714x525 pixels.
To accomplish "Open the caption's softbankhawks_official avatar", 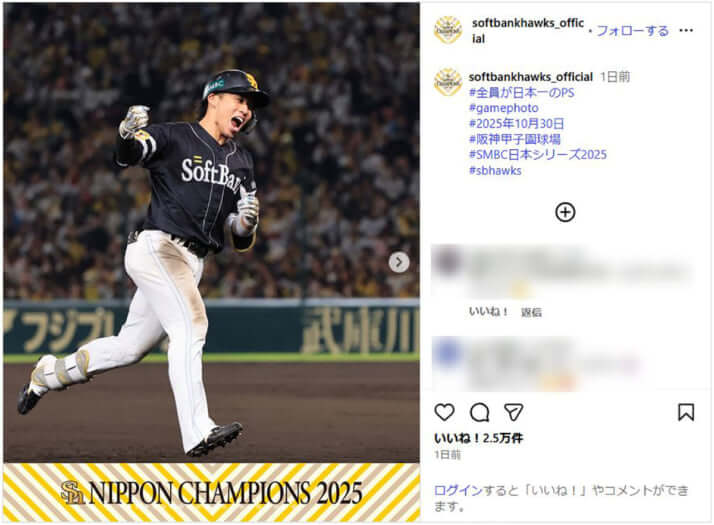I will pos(449,82).
